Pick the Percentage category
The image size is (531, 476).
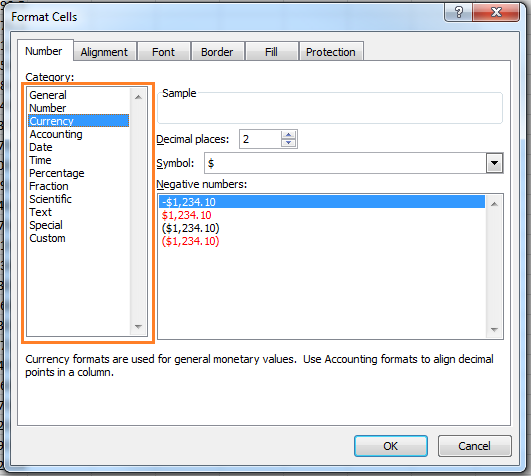click(x=79, y=173)
